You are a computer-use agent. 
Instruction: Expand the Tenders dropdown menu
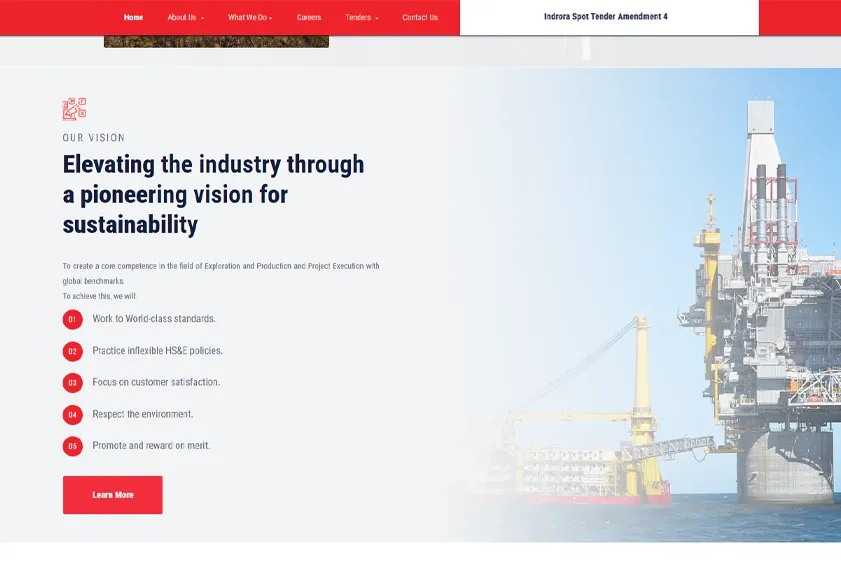(361, 17)
